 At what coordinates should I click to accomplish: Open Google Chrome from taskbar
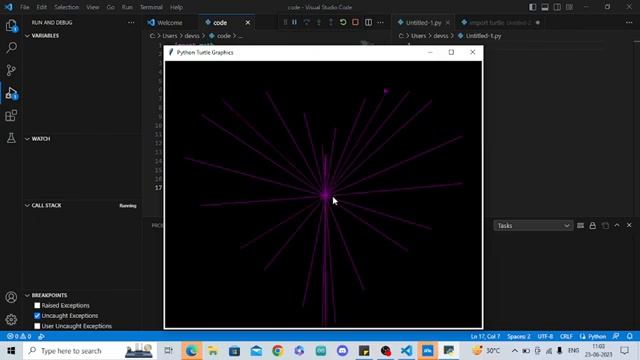coord(278,351)
